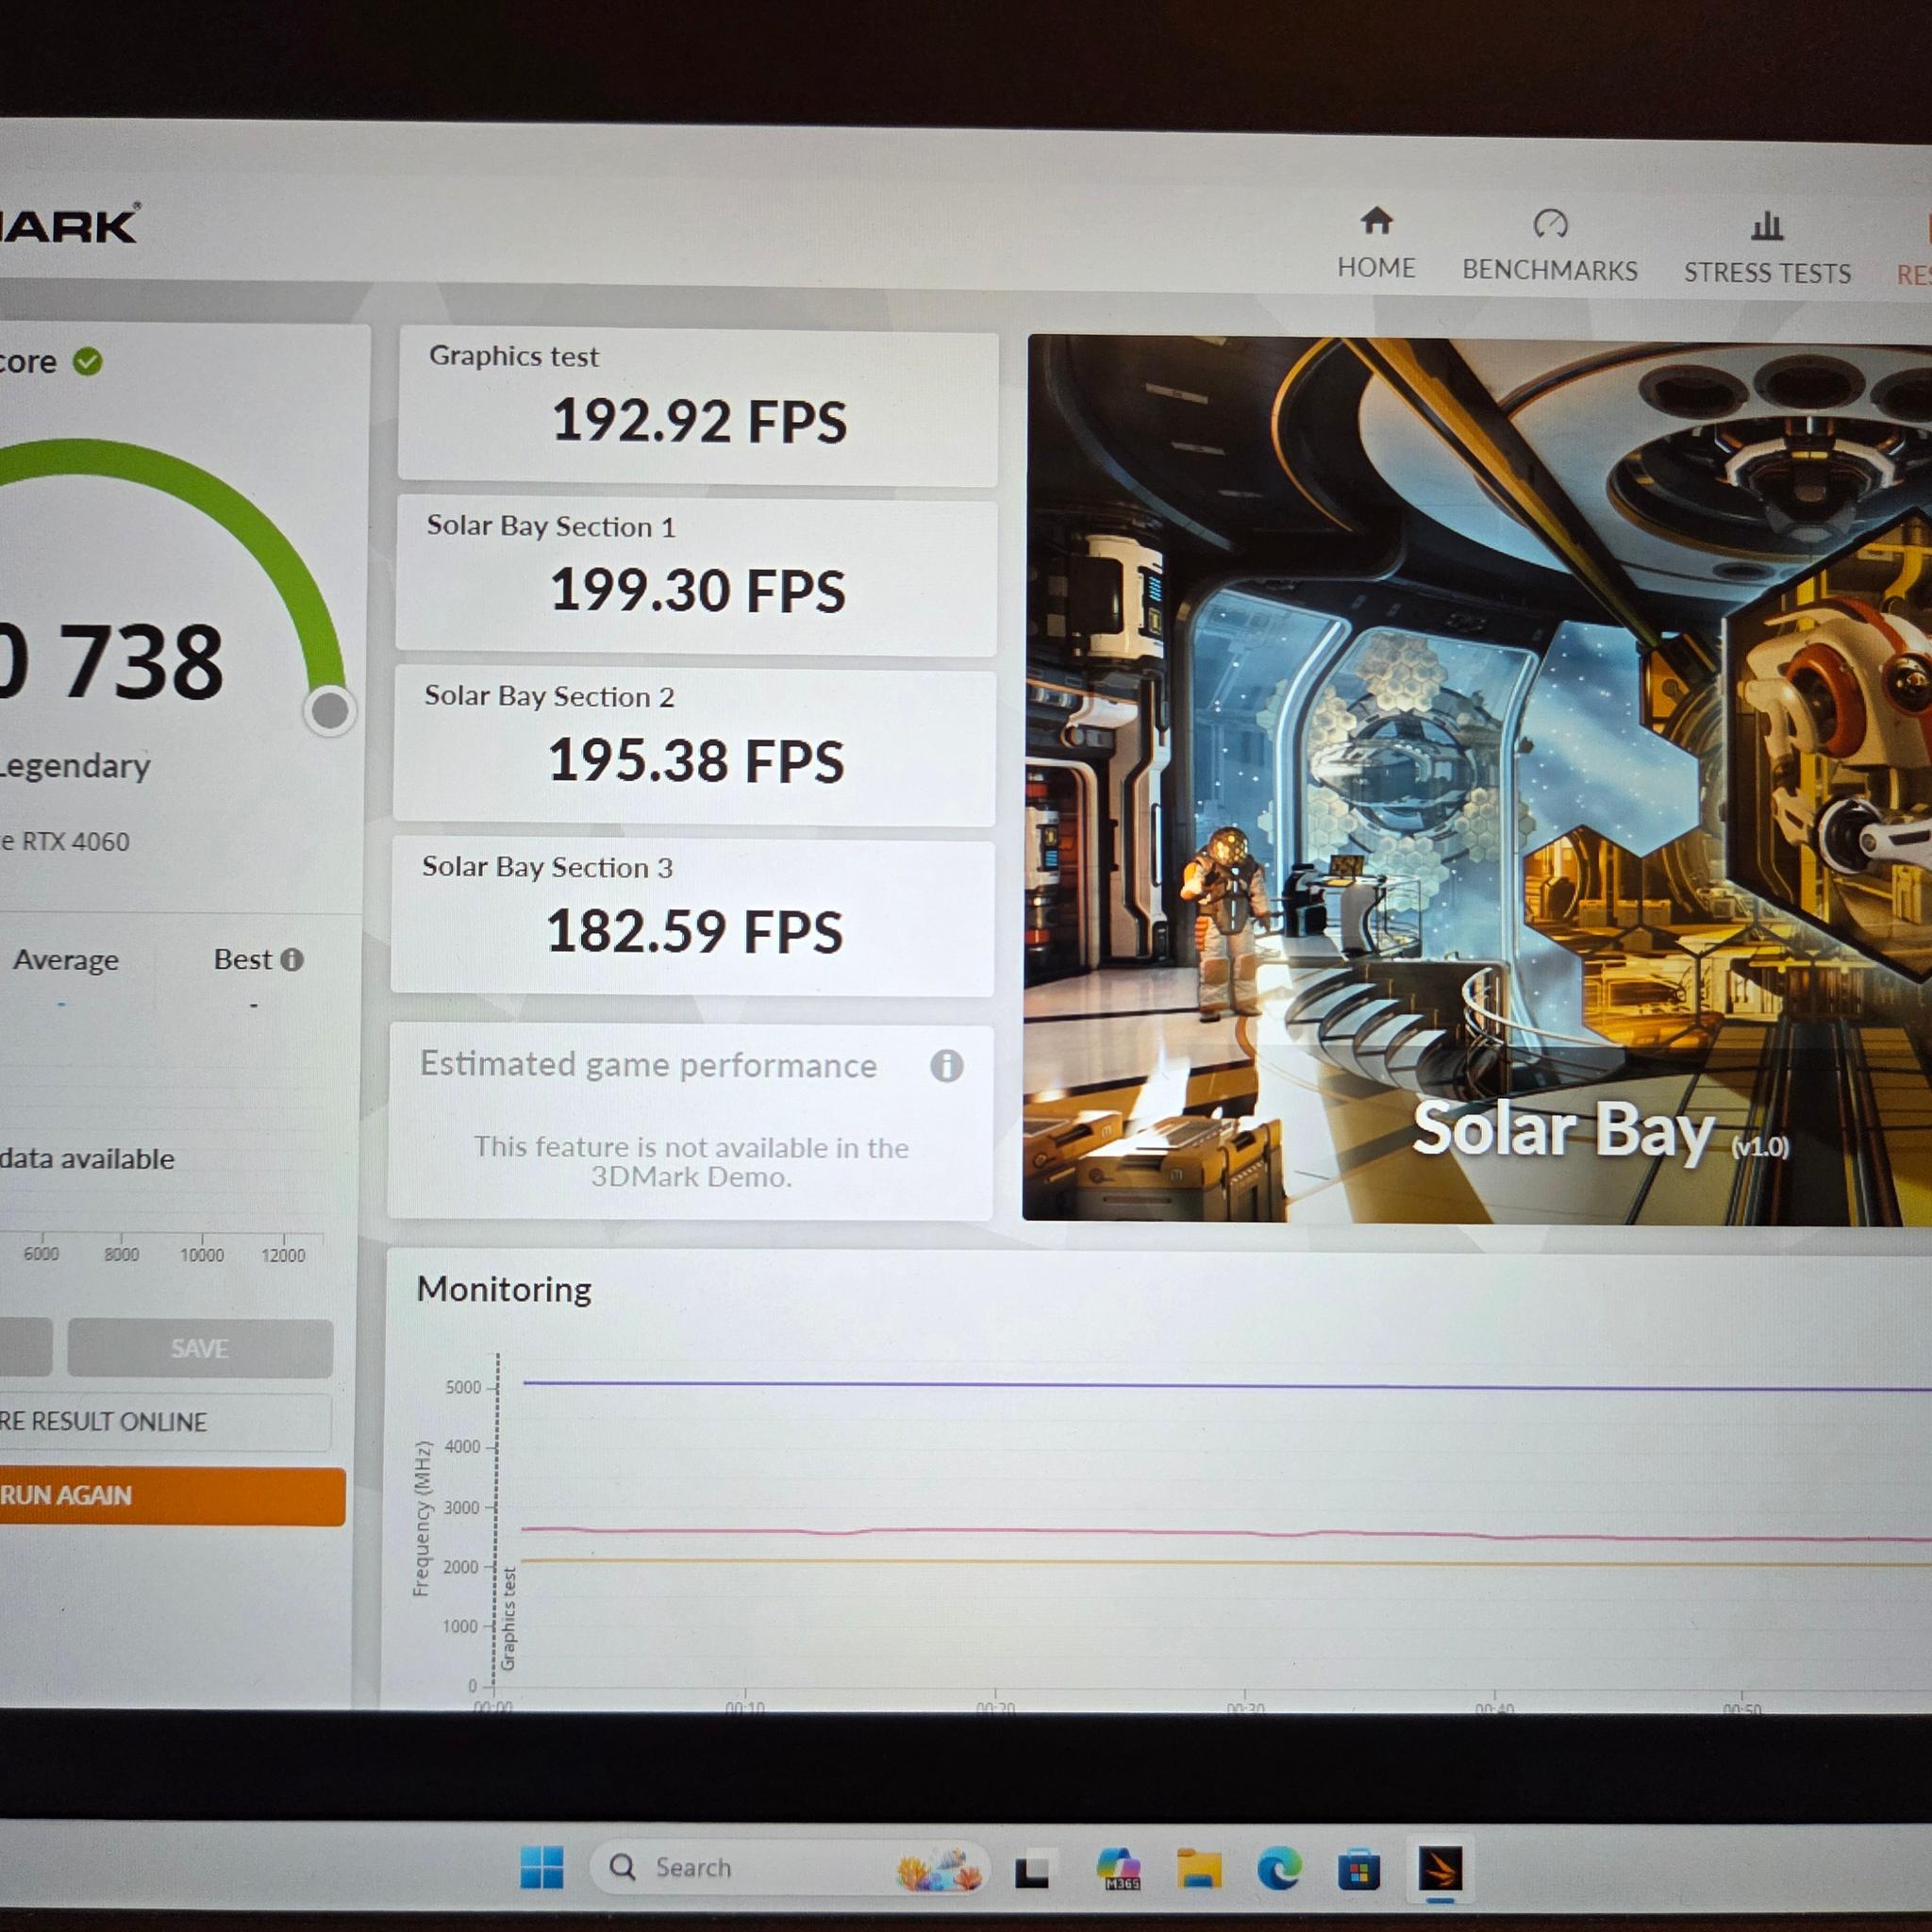Click the 3DMark icon in the taskbar

coord(1440,1868)
